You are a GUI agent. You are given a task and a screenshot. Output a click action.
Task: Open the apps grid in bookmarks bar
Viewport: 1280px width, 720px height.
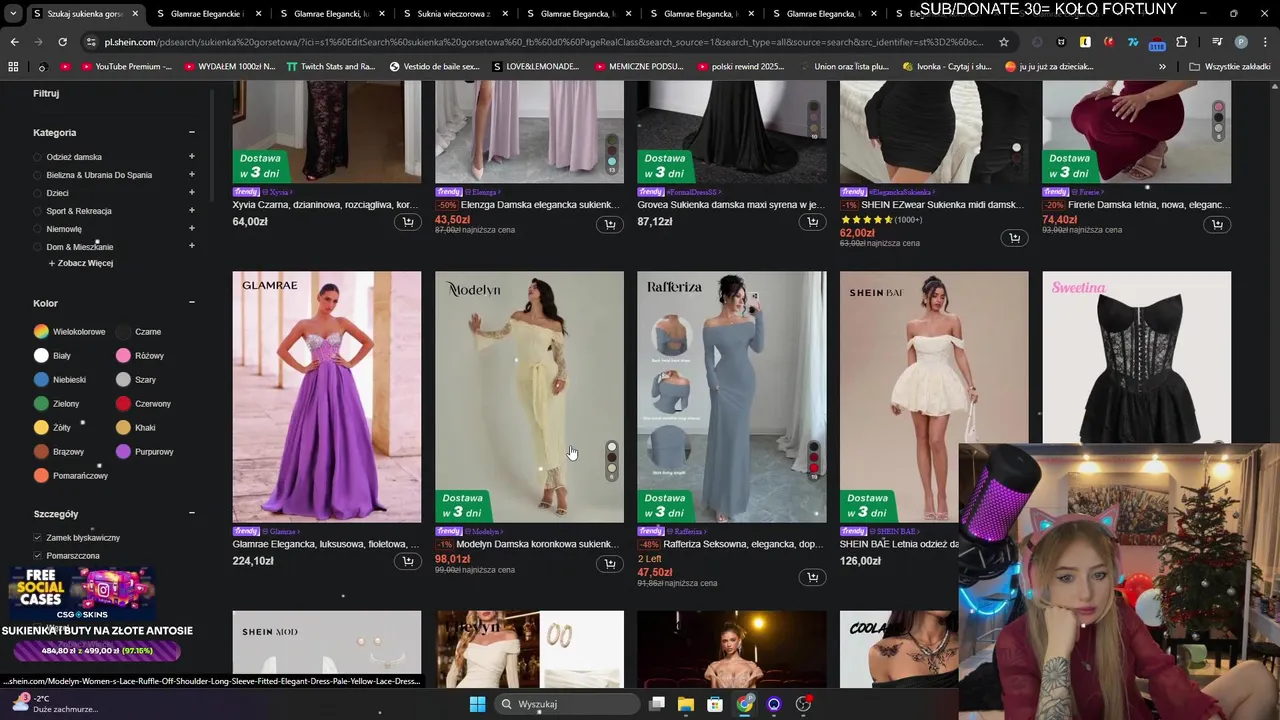[x=13, y=67]
